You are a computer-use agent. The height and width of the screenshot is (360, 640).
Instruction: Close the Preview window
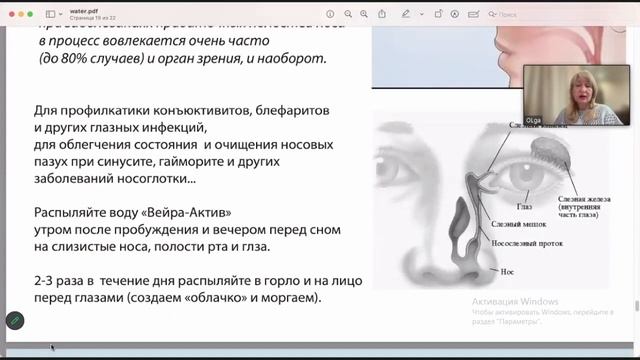pyautogui.click(x=12, y=14)
